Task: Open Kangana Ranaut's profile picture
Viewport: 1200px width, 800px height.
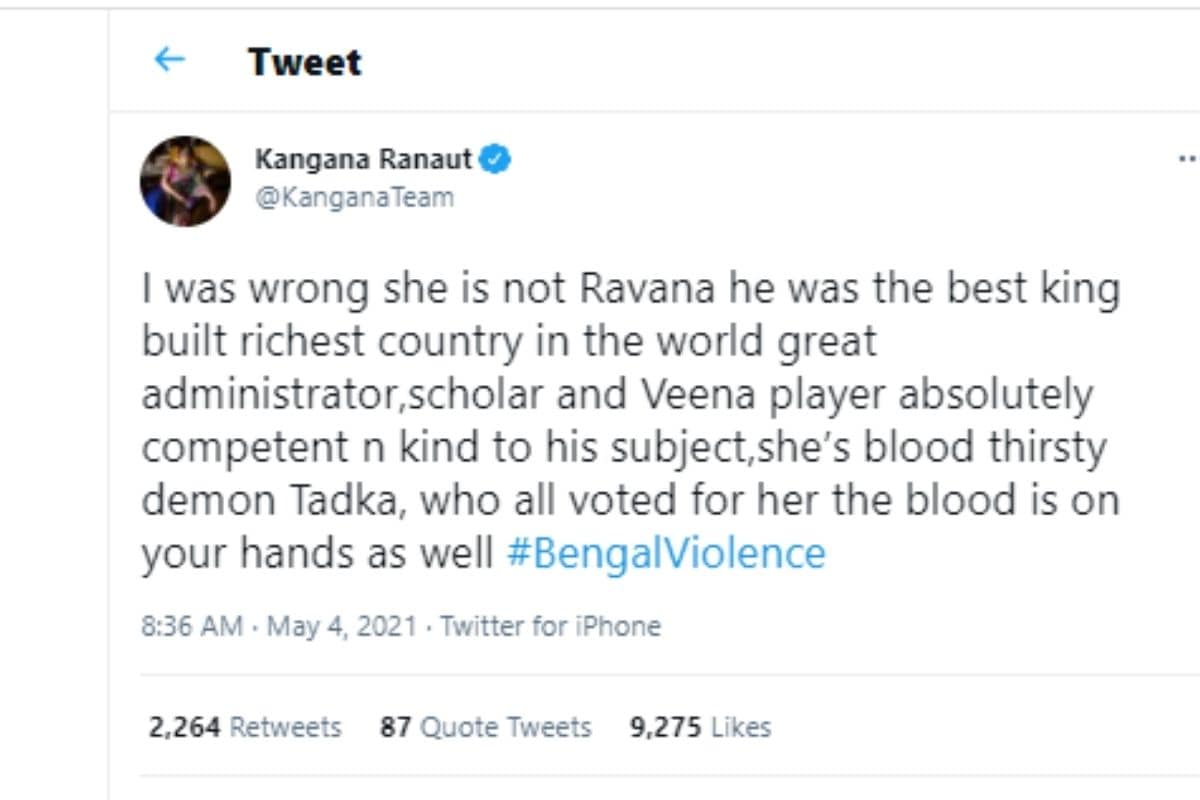Action: pyautogui.click(x=185, y=181)
